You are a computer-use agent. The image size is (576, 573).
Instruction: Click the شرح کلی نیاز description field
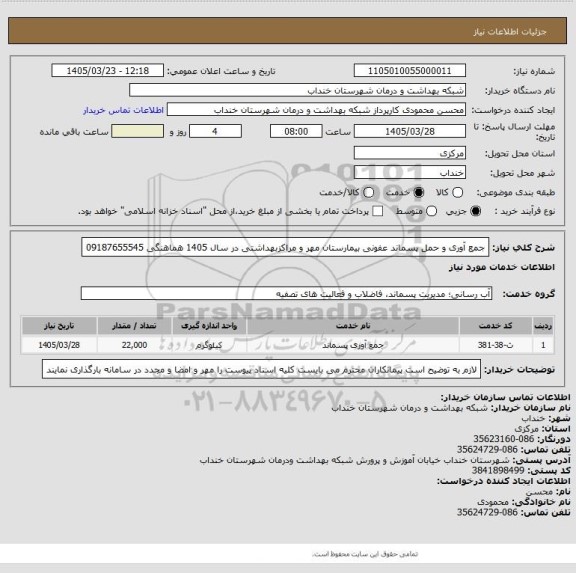[x=285, y=247]
